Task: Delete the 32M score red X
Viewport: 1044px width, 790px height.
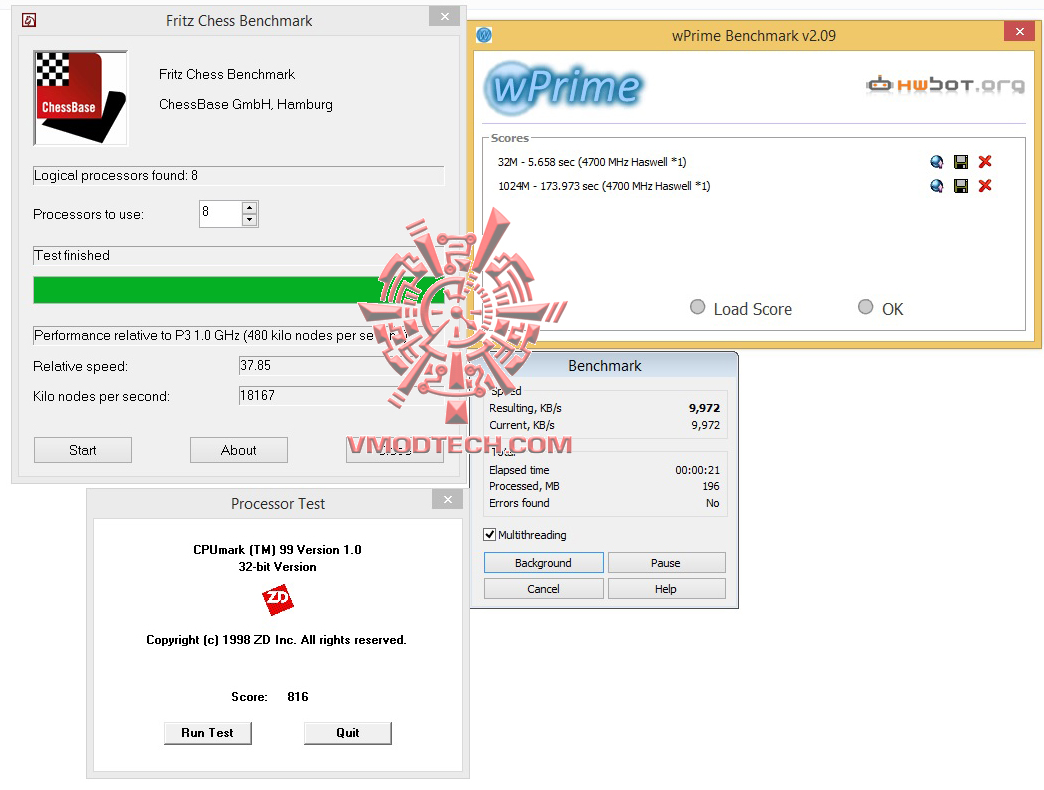Action: point(985,162)
